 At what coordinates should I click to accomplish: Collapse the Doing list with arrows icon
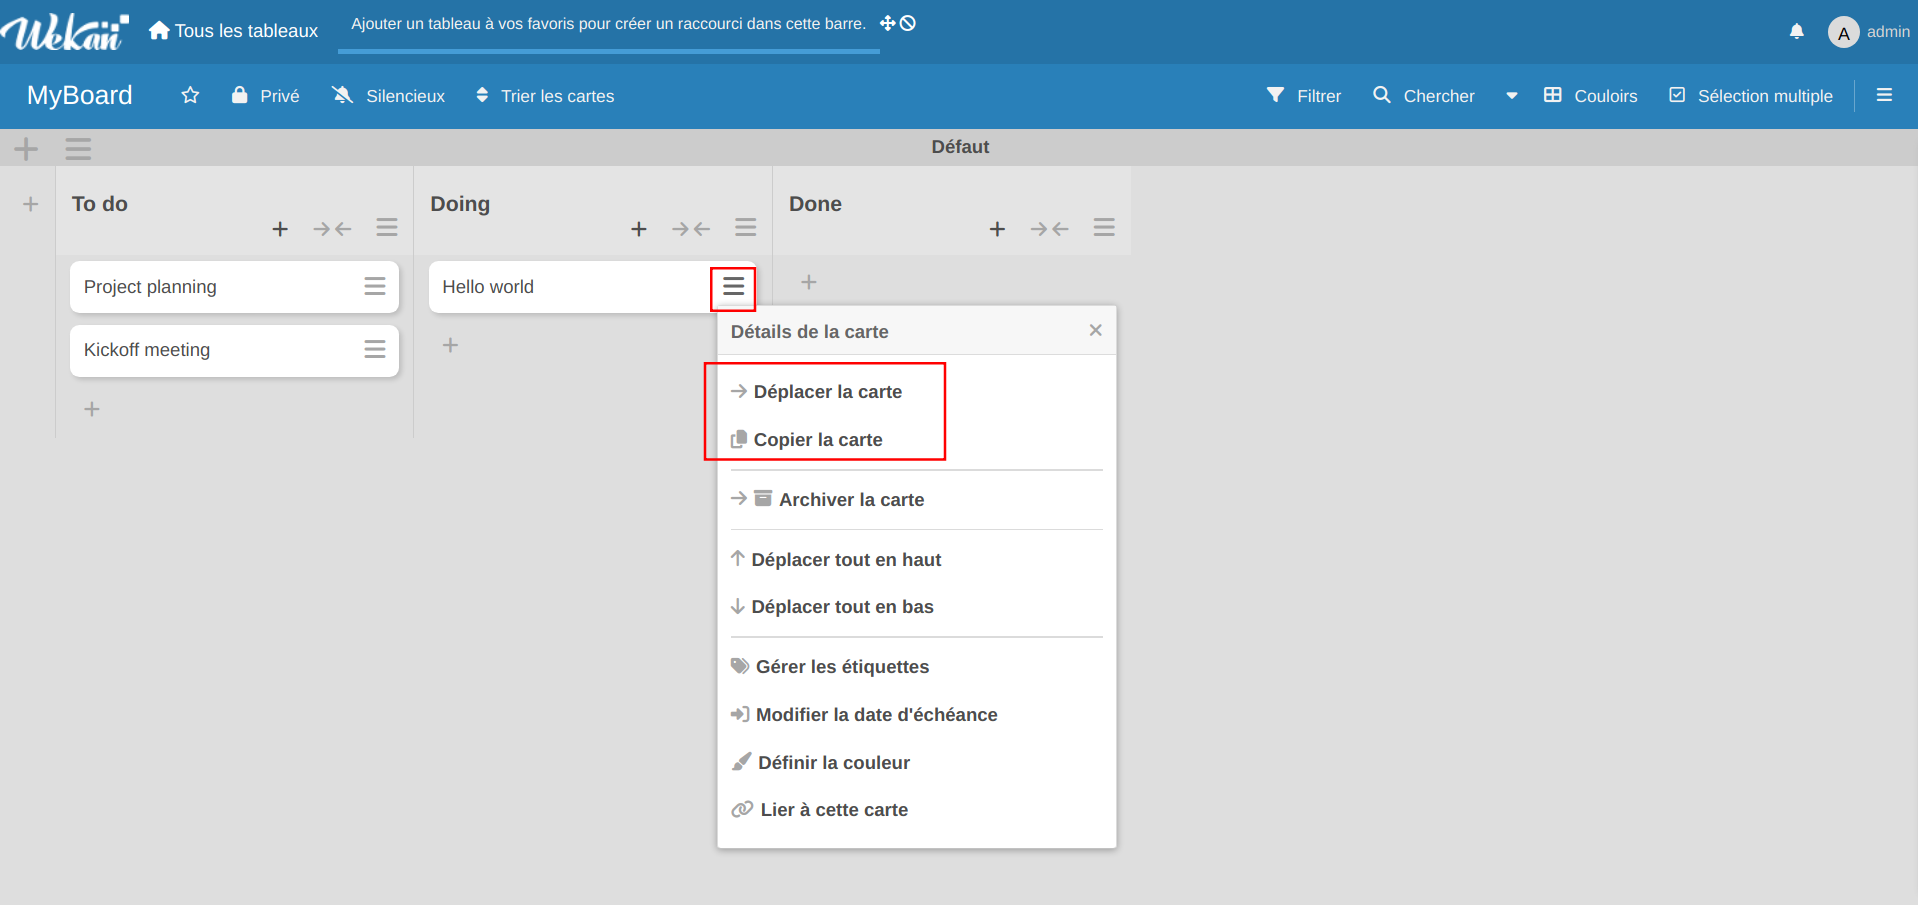pos(690,229)
